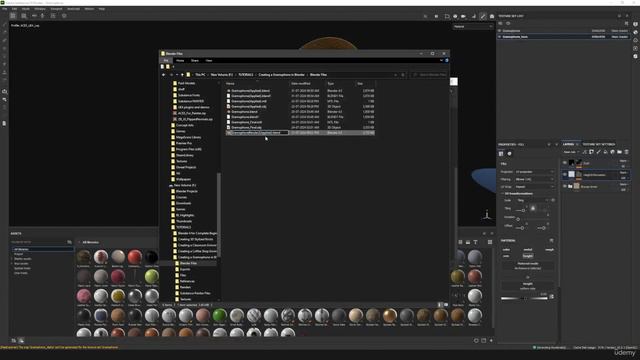Screen dimensions: 640x360
Task: Open the Iray render camera icon
Action: click(492, 16)
